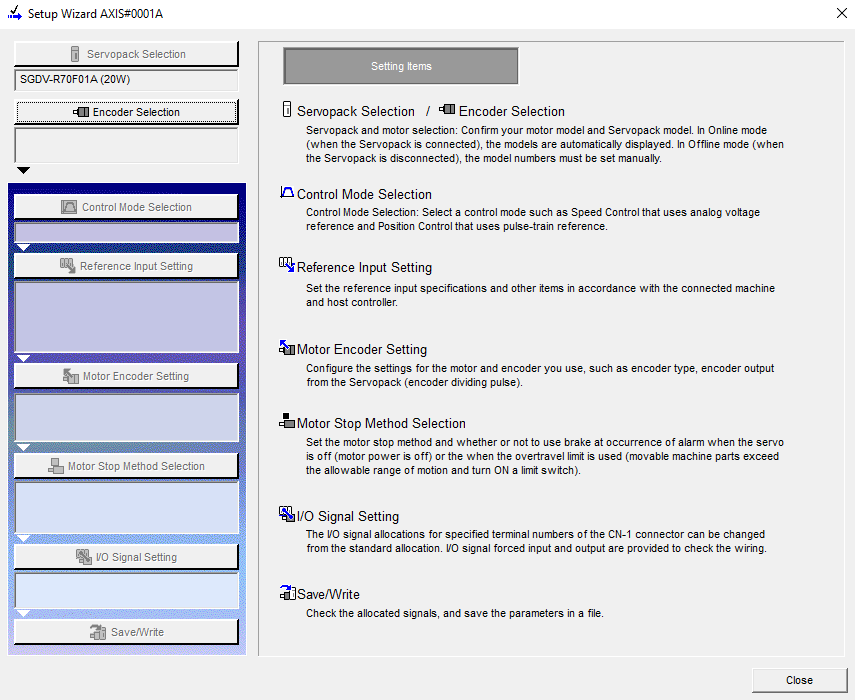This screenshot has height=700, width=855.
Task: Click the empty field under Encoder Selection
Action: point(126,146)
